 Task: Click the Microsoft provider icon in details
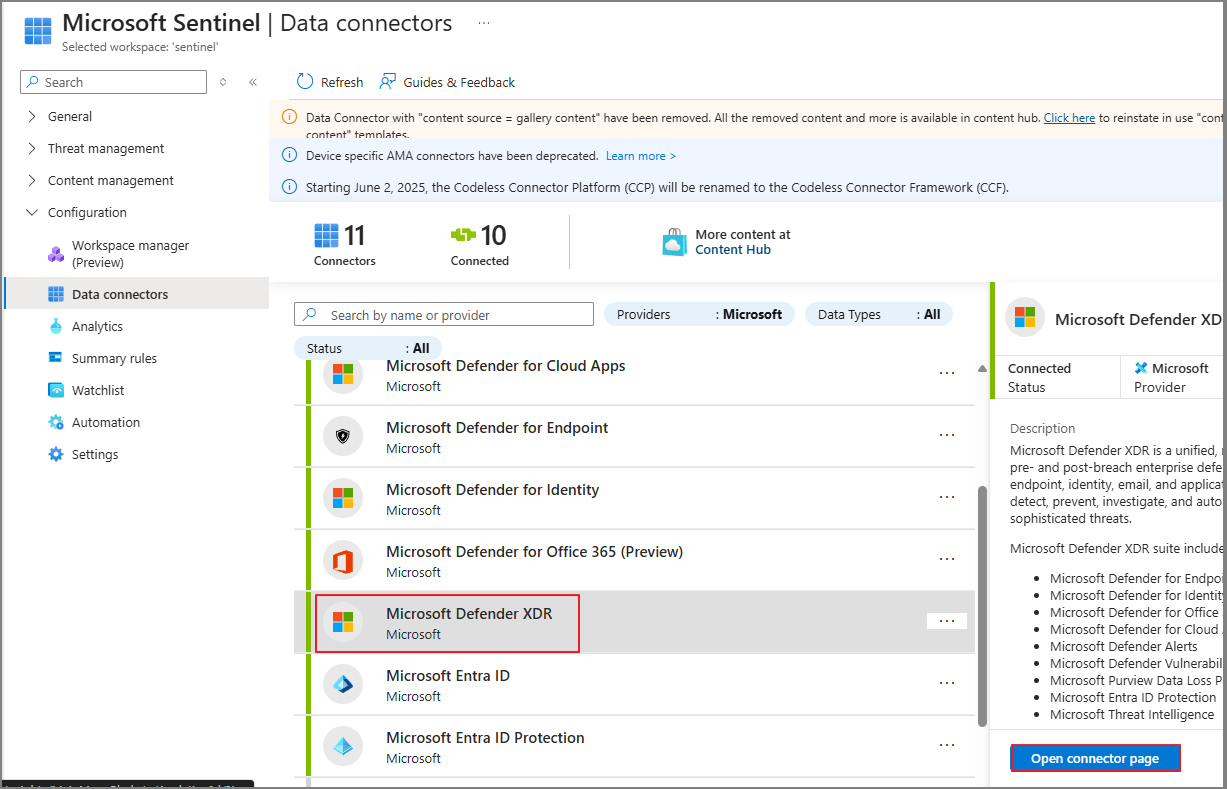coord(1141,368)
